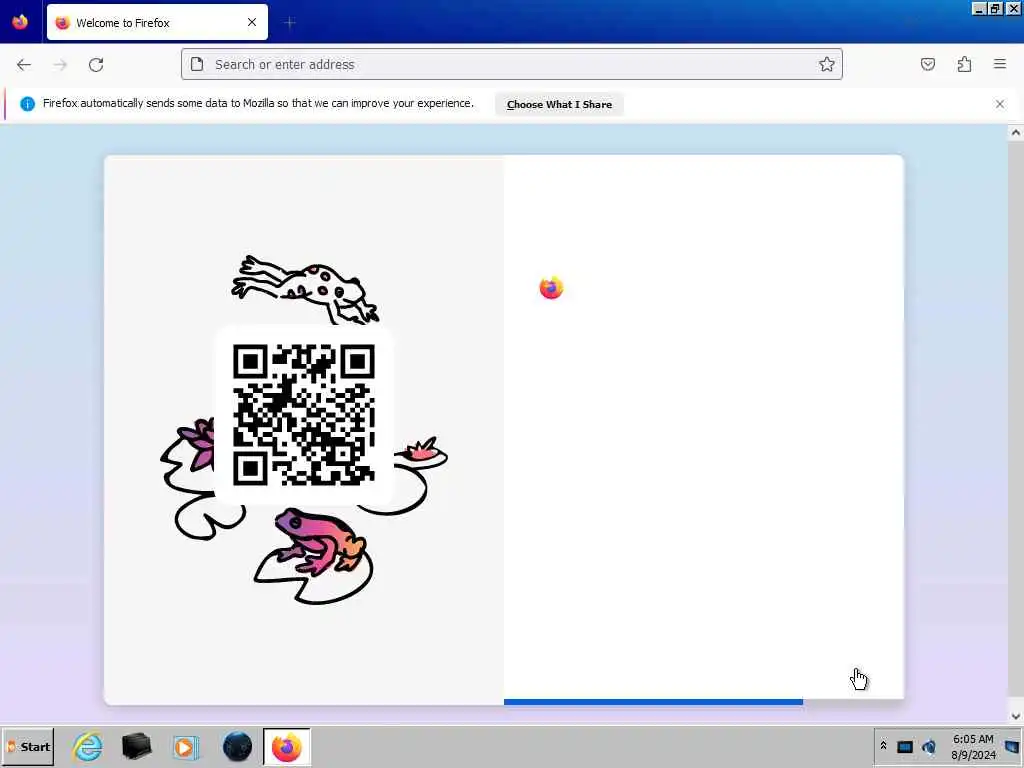
Task: Show hidden system tray icons
Action: click(x=883, y=746)
